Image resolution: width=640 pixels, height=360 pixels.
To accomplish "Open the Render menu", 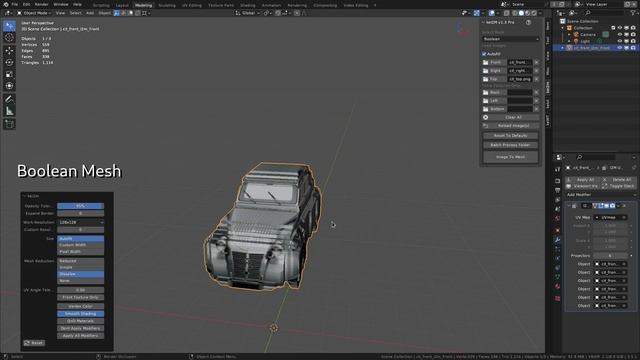I will click(x=42, y=4).
